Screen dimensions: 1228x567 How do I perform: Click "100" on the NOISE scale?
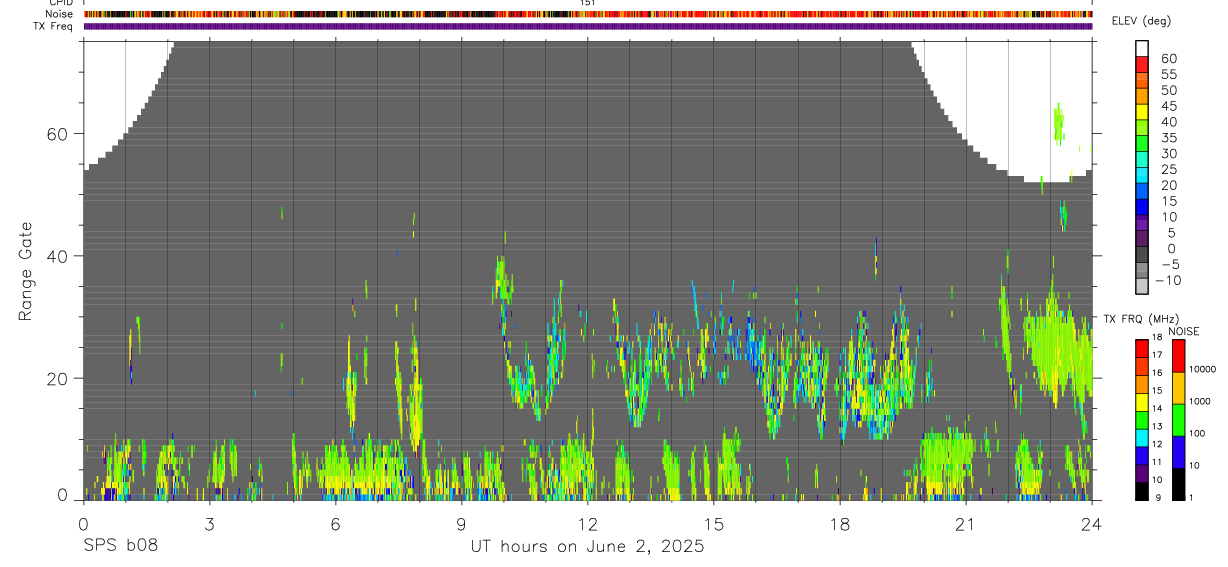(x=1198, y=434)
